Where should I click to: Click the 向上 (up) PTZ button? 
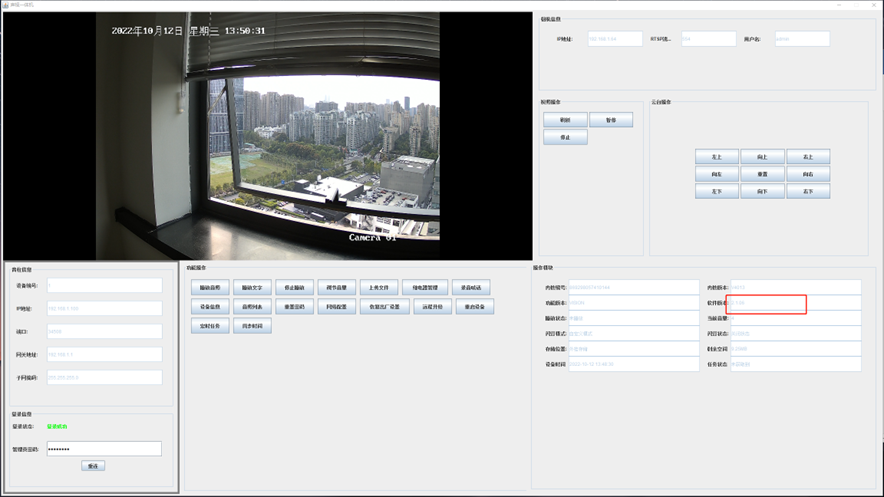(762, 157)
